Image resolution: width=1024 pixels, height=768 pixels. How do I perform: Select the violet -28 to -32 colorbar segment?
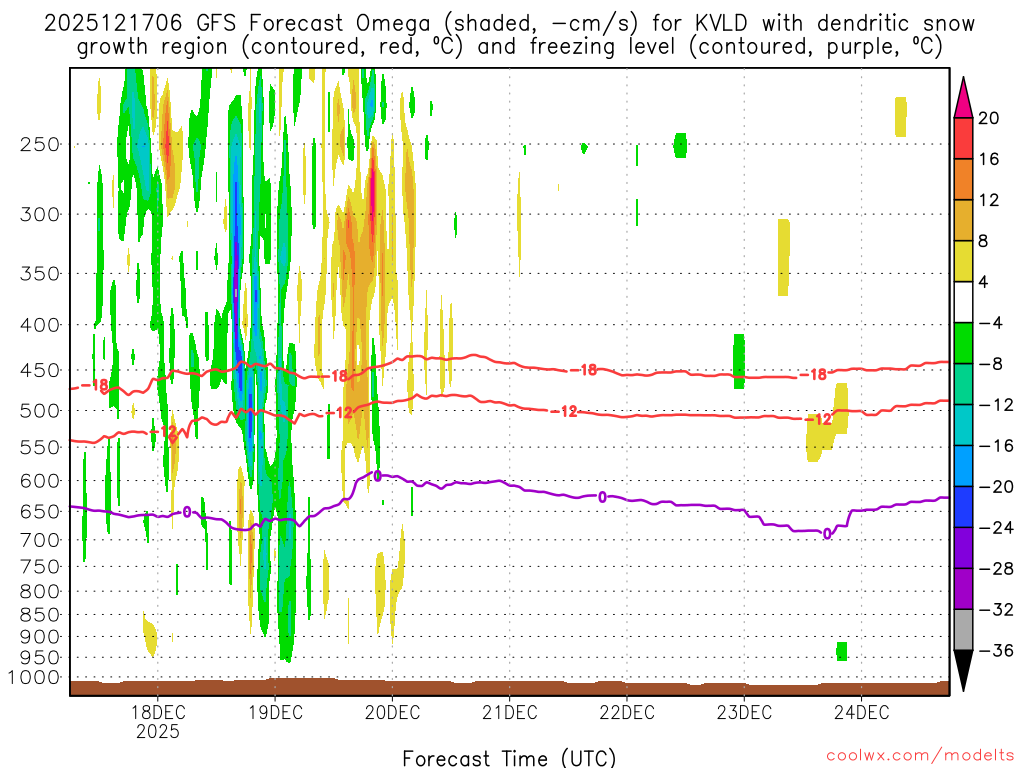pyautogui.click(x=963, y=588)
